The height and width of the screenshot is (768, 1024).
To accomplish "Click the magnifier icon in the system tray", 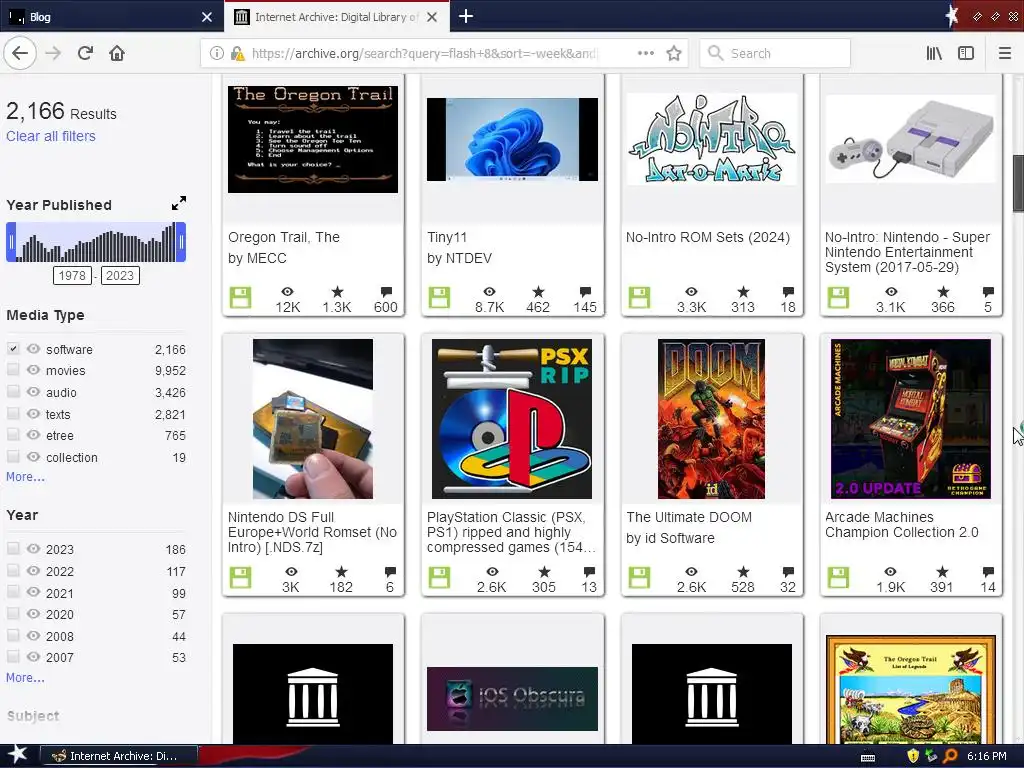I will 951,756.
